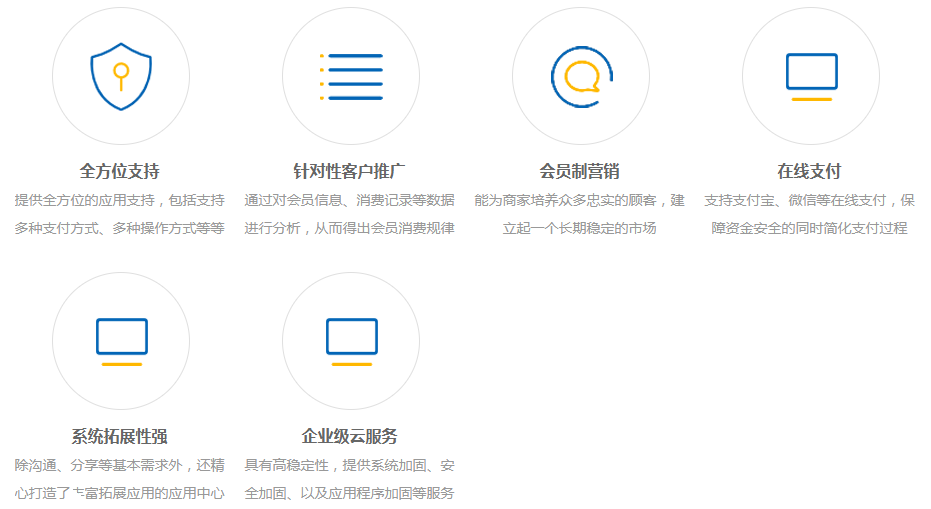Click the 系统拓展性强 heading
Screen dimensions: 931x509
tap(120, 436)
